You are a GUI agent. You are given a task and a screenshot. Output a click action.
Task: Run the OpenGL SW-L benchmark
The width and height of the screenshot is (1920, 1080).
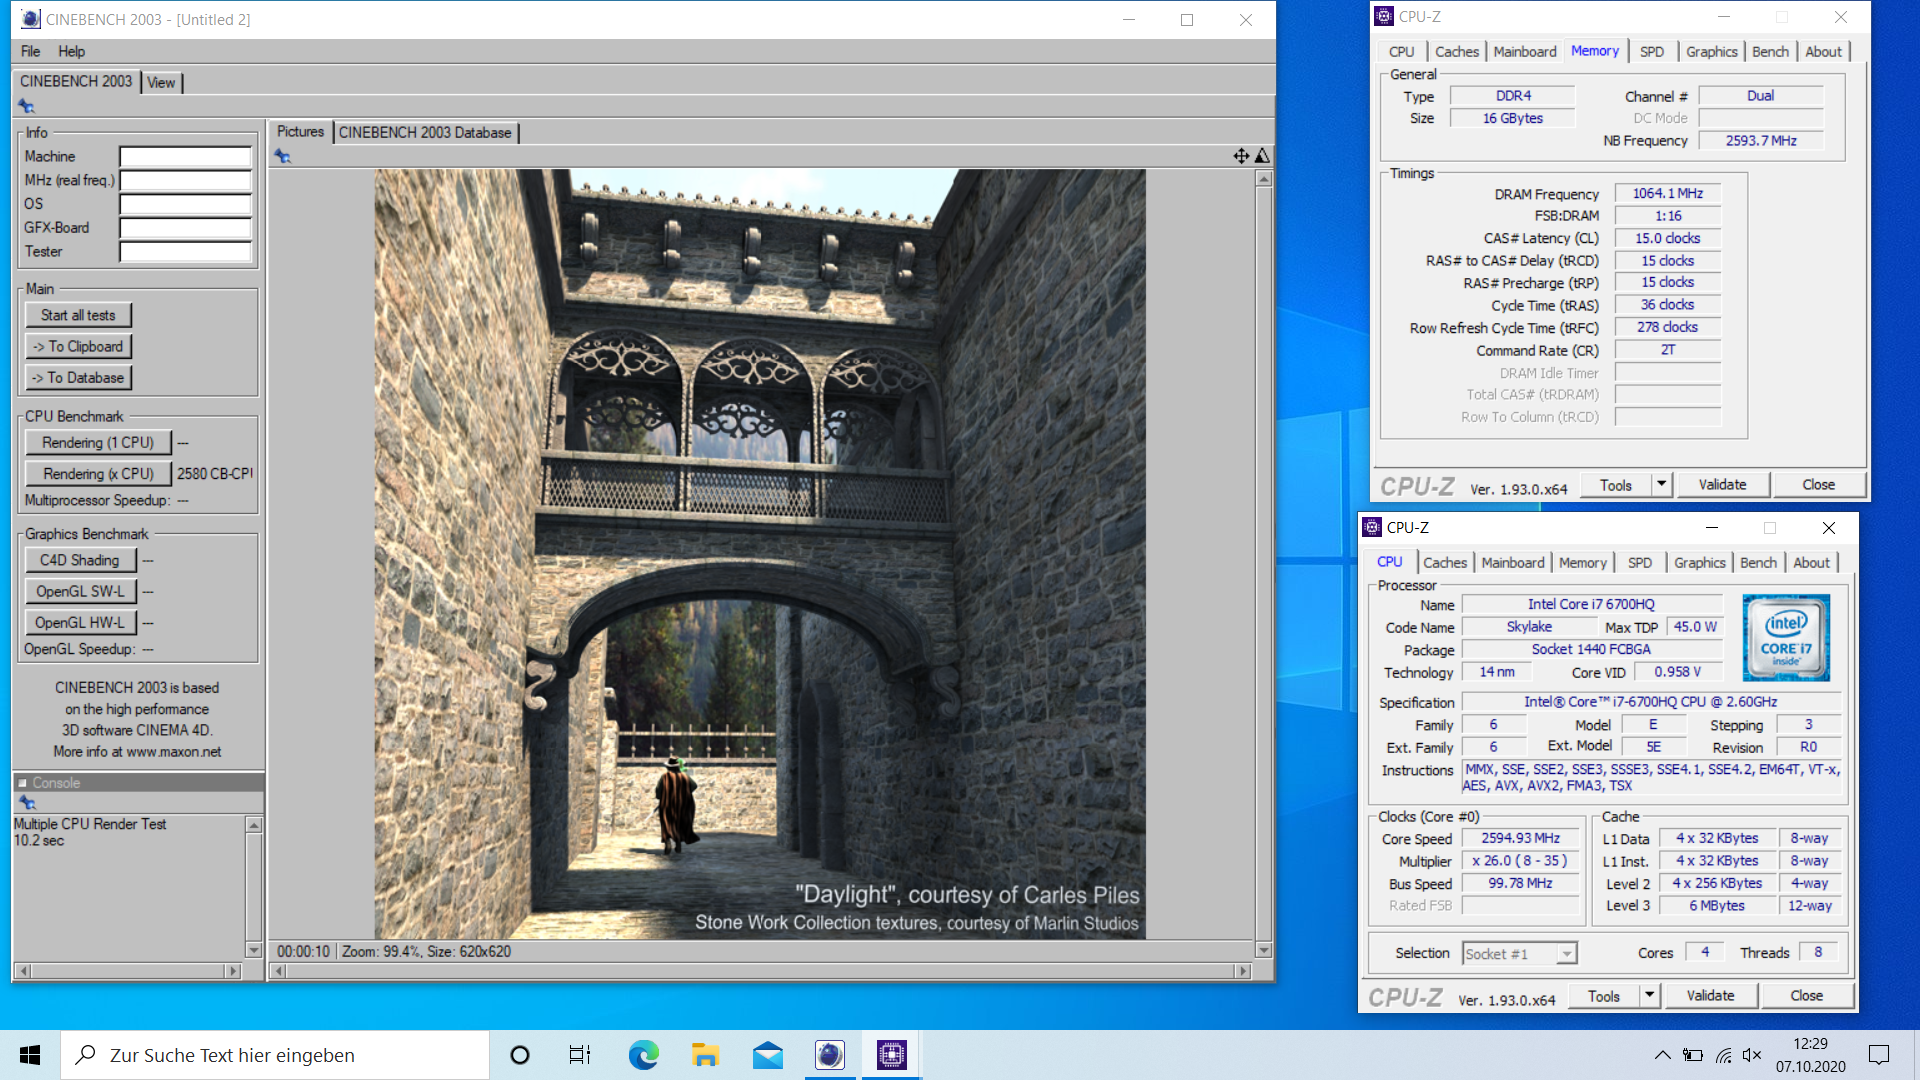pyautogui.click(x=80, y=591)
